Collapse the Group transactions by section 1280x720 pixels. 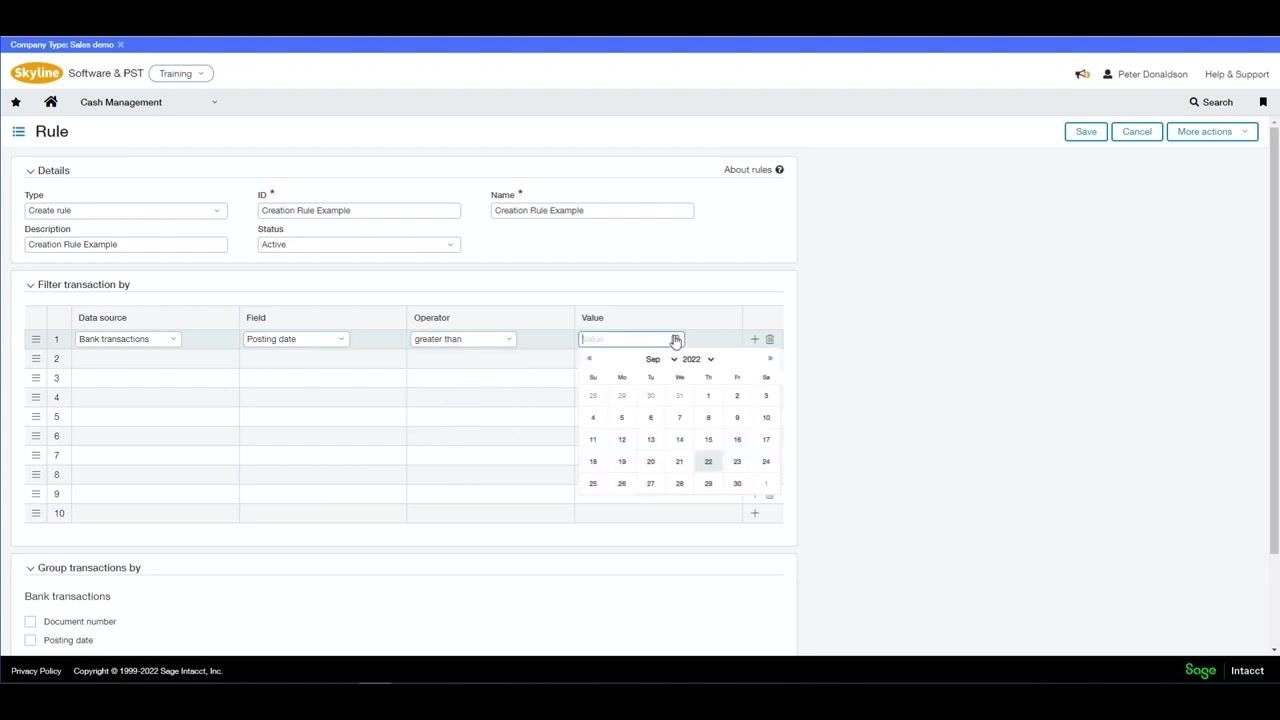pos(30,568)
